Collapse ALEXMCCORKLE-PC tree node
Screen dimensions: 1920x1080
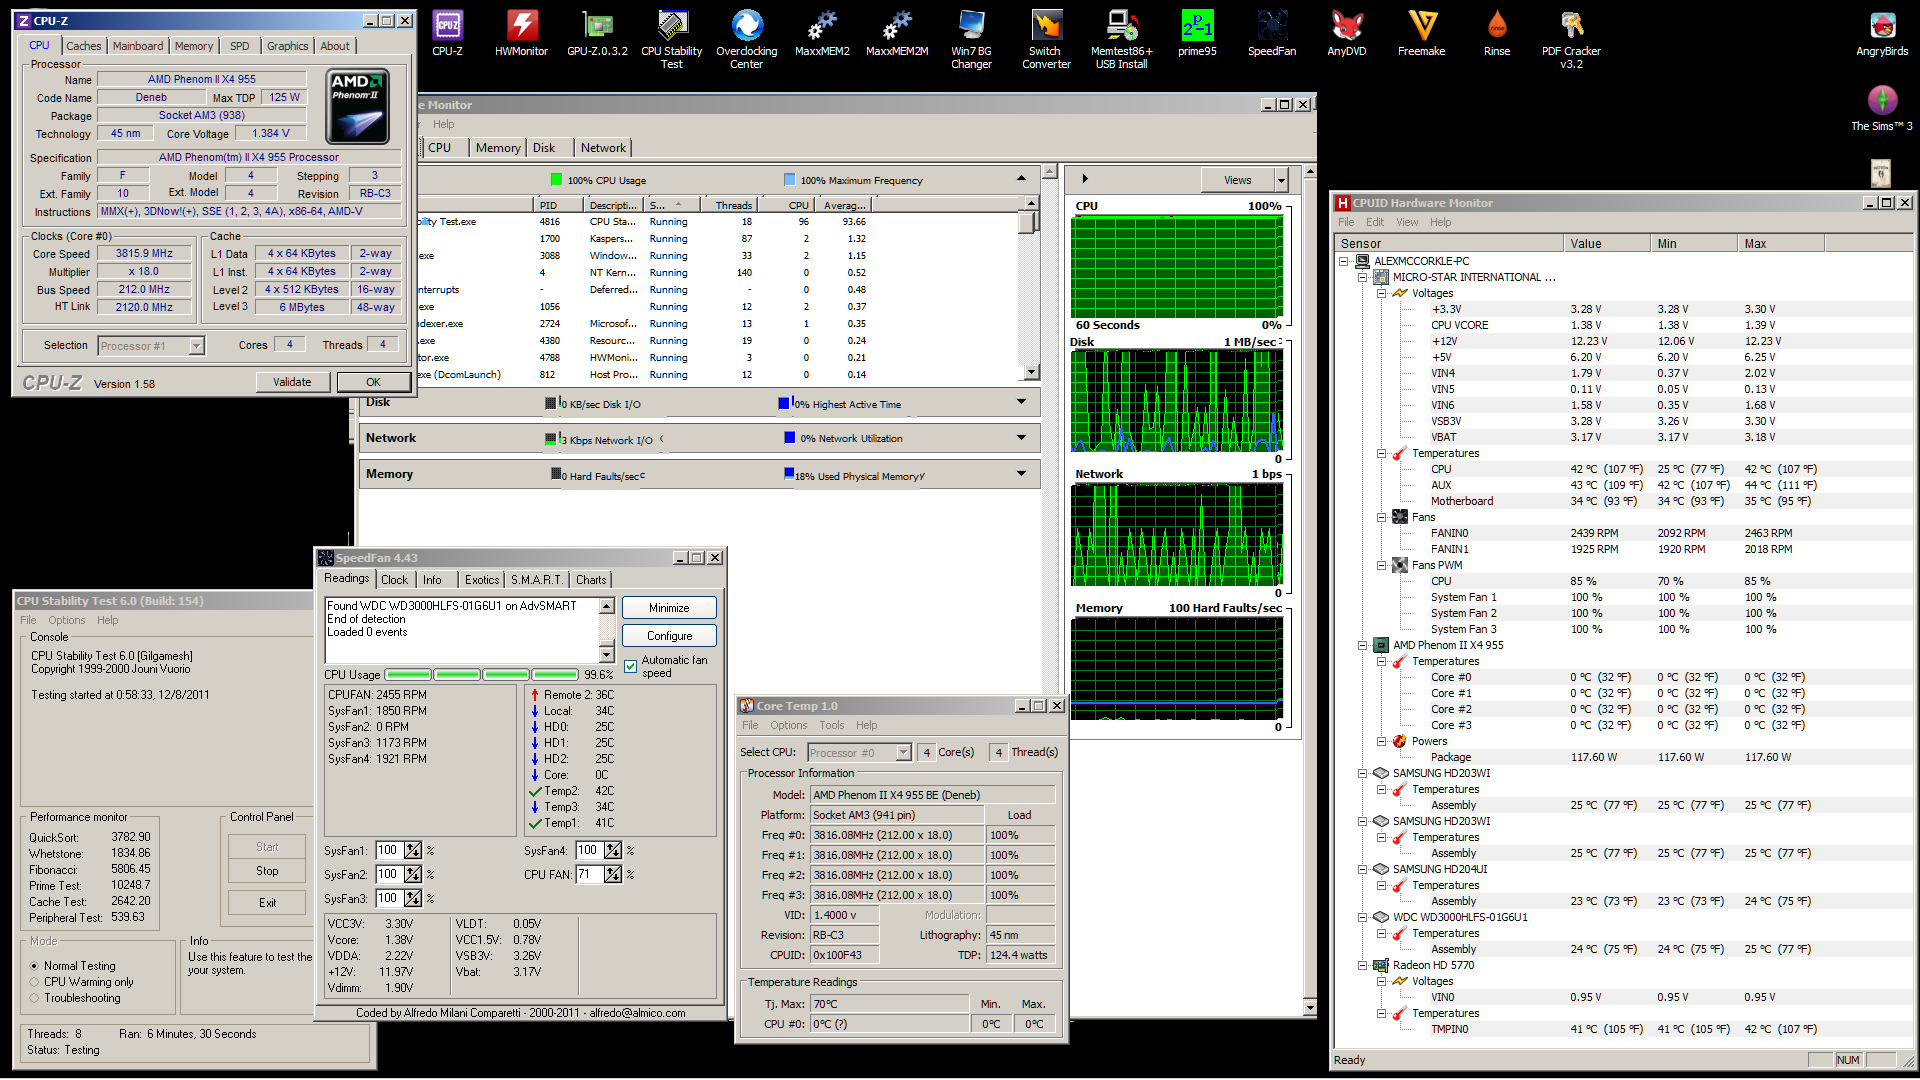[1344, 261]
